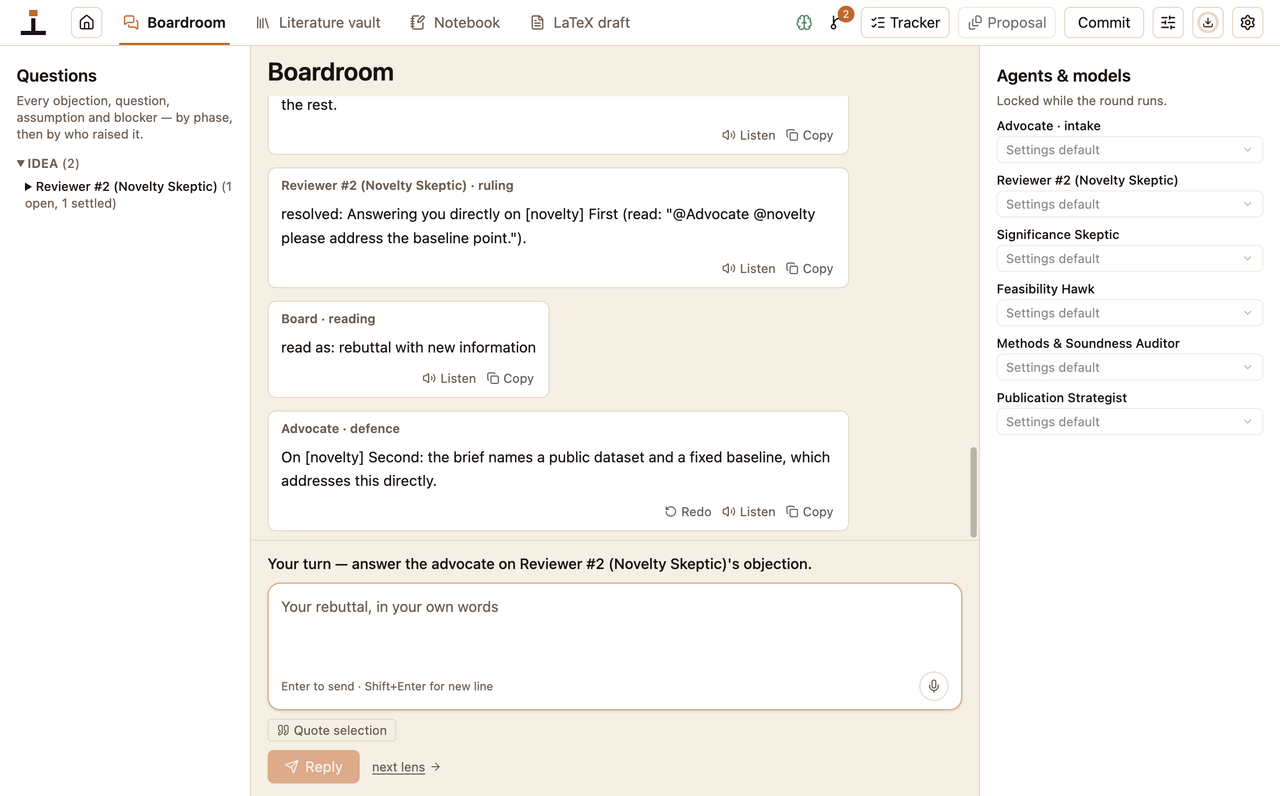Screen dimensions: 1280x796
Task: Redo the Advocate defence message
Action: (x=688, y=511)
